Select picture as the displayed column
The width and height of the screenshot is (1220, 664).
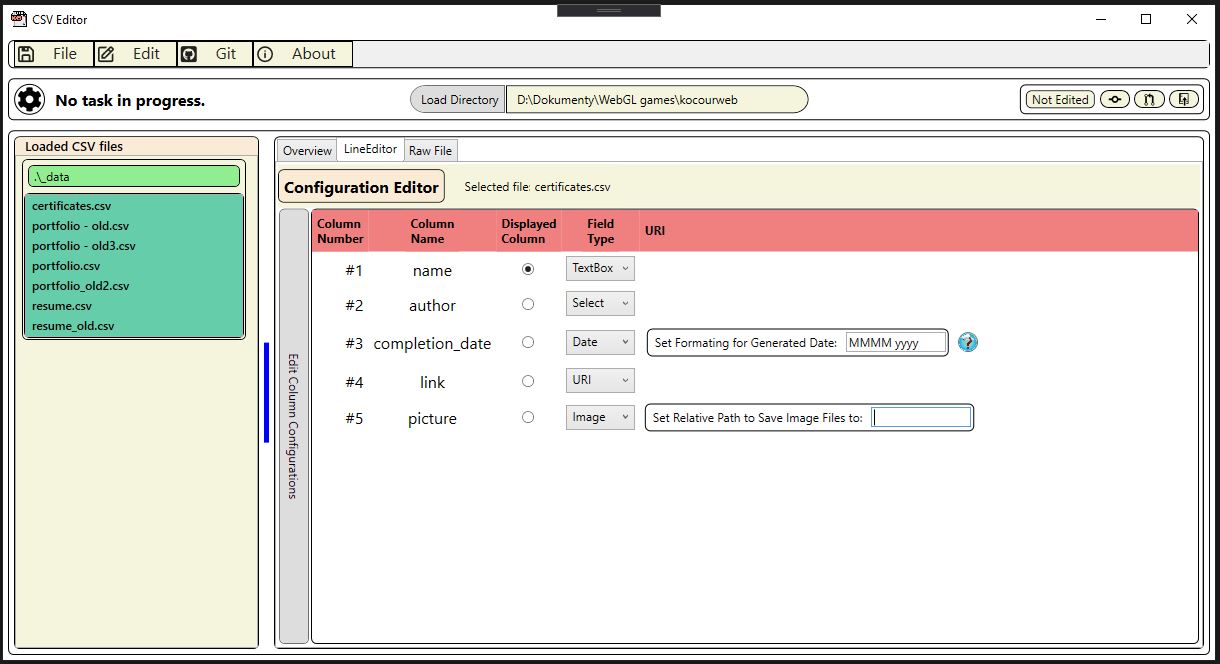click(x=528, y=417)
